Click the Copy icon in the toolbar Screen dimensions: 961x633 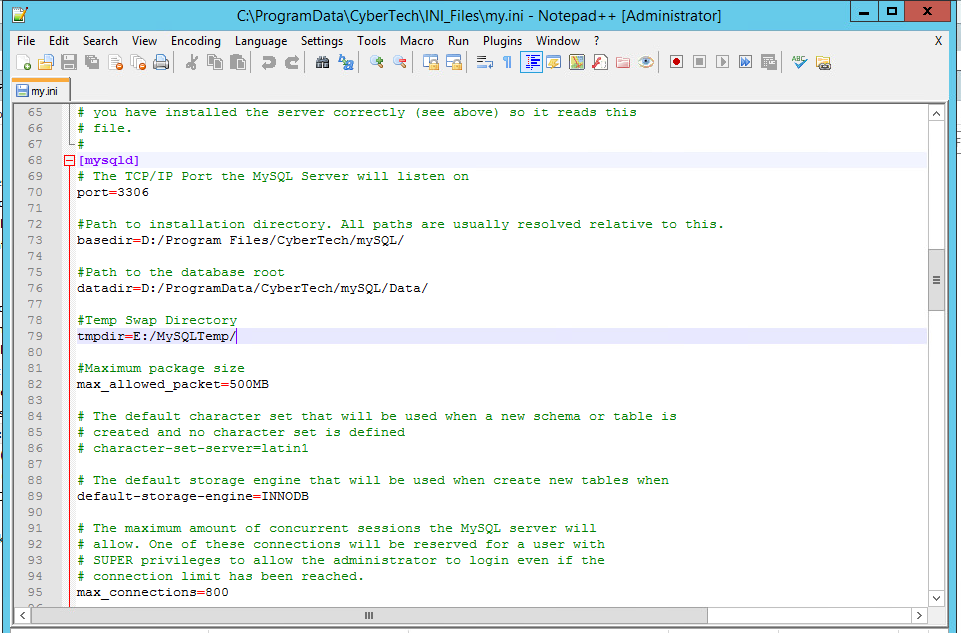[x=215, y=62]
